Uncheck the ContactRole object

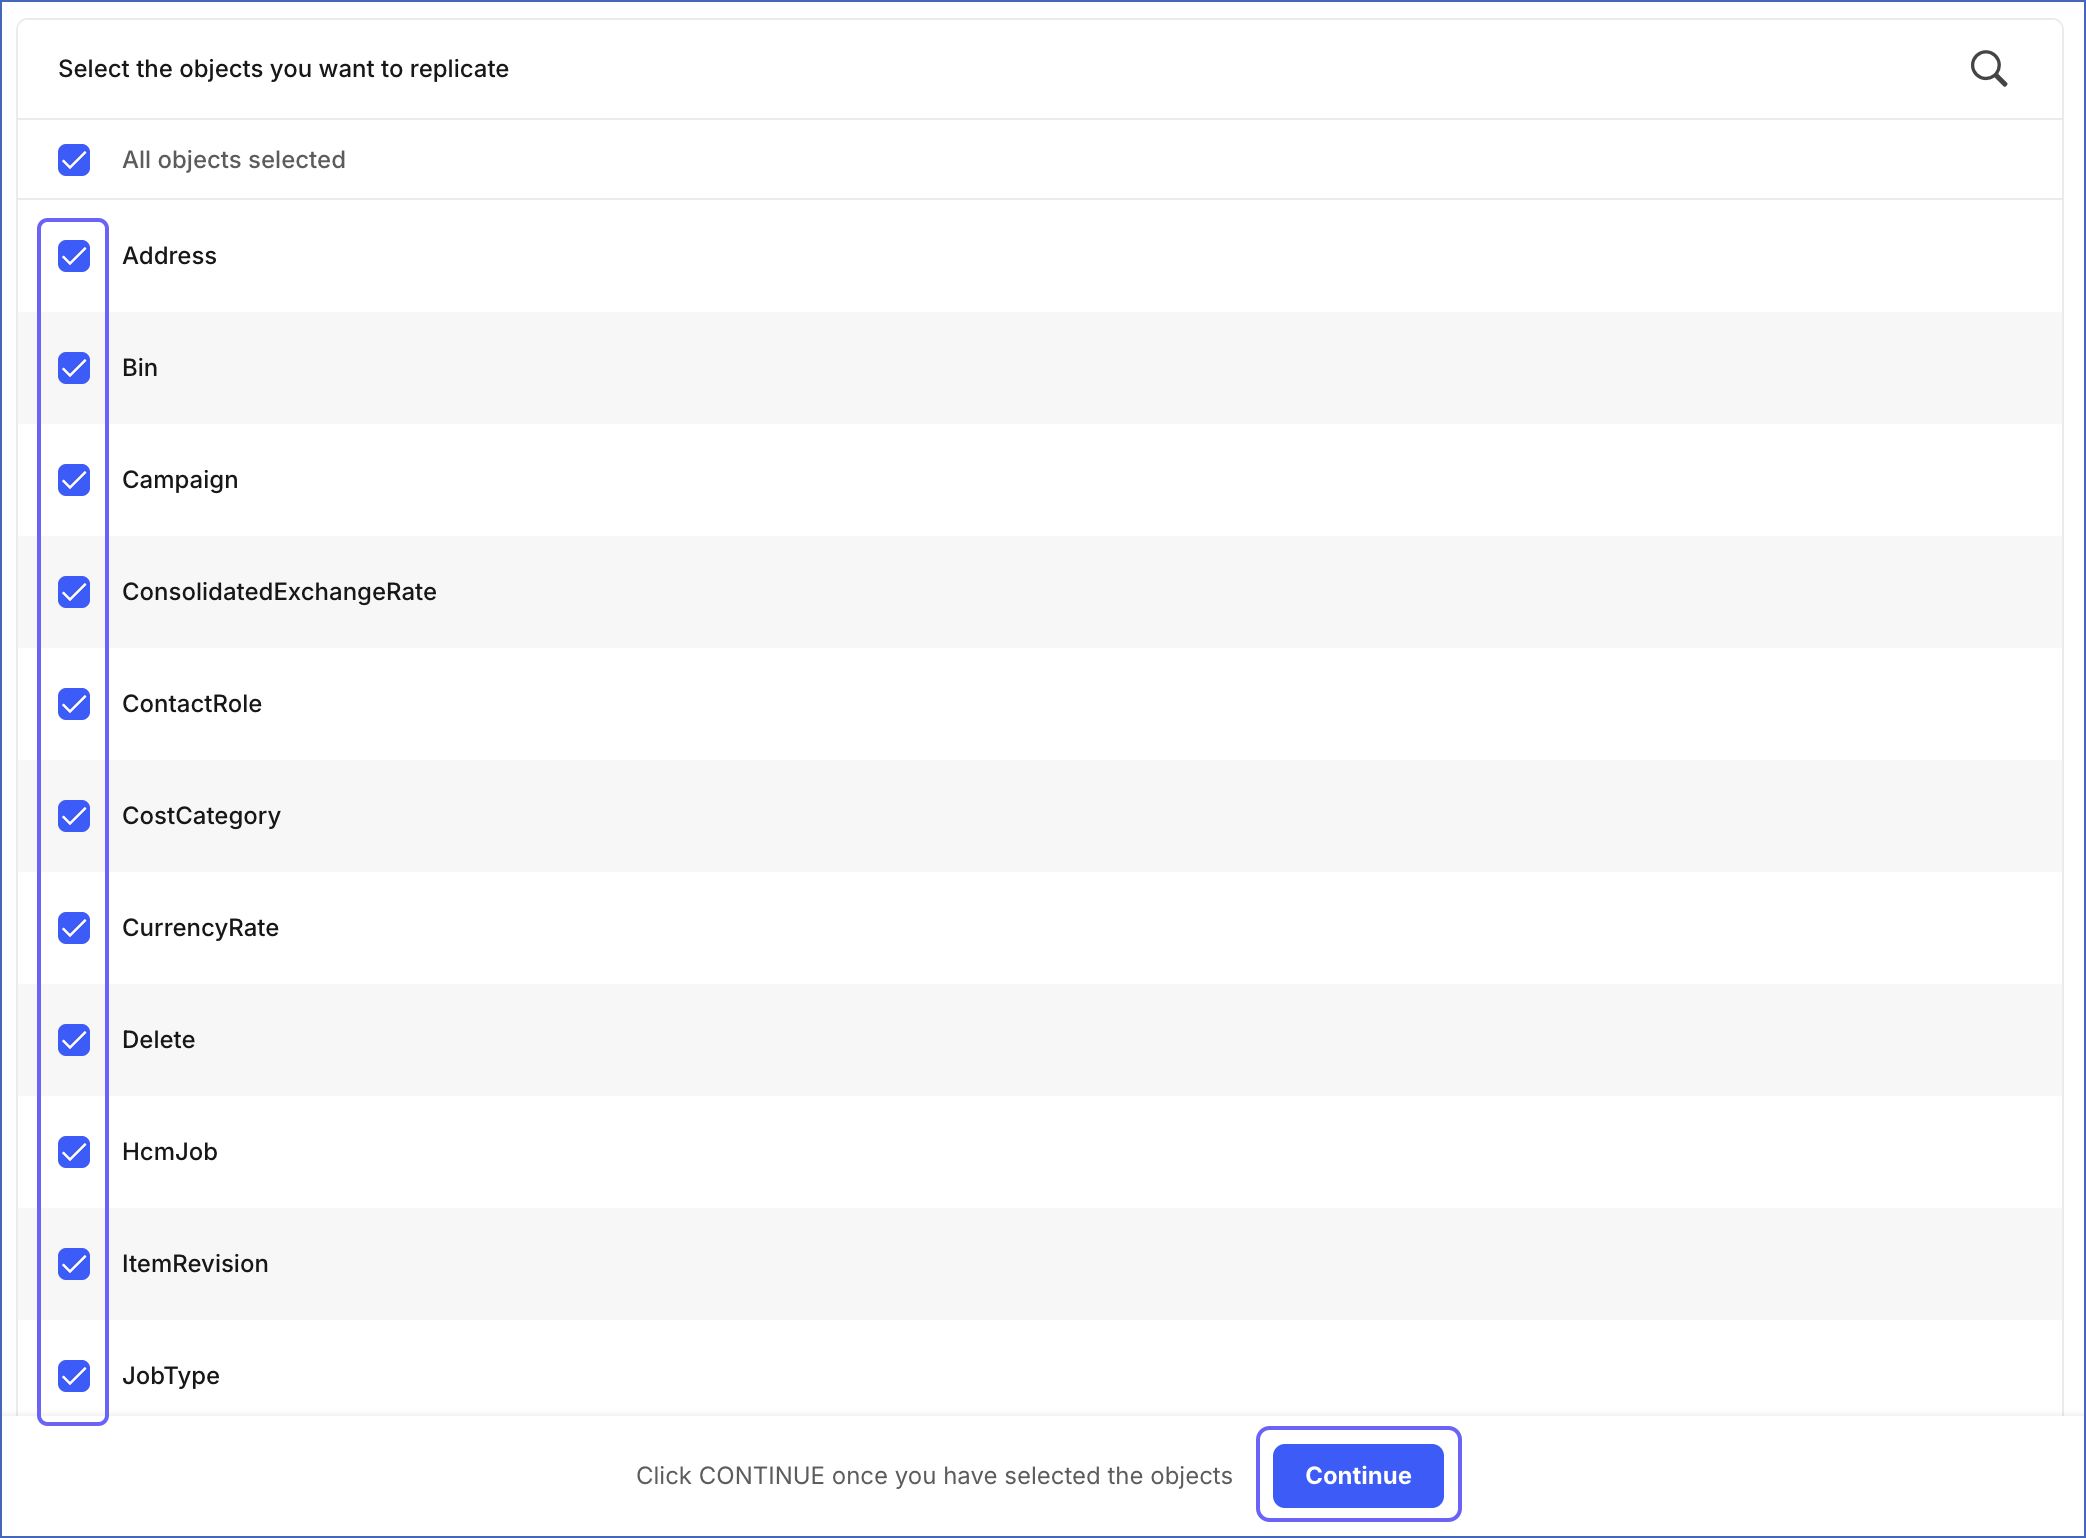[73, 705]
